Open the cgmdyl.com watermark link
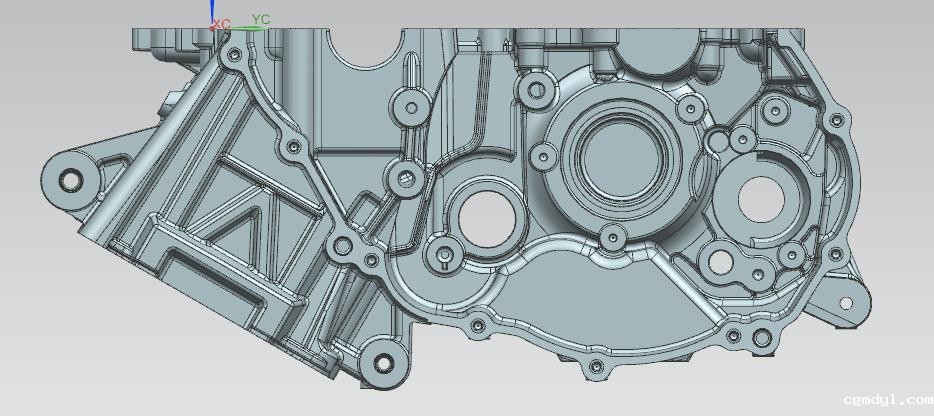 pyautogui.click(x=885, y=399)
